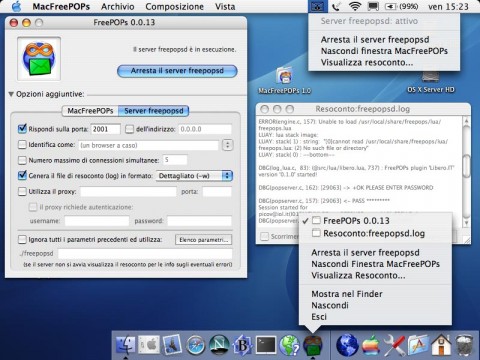
Task: Open the tools utilities icon in the Dock
Action: coord(394,345)
